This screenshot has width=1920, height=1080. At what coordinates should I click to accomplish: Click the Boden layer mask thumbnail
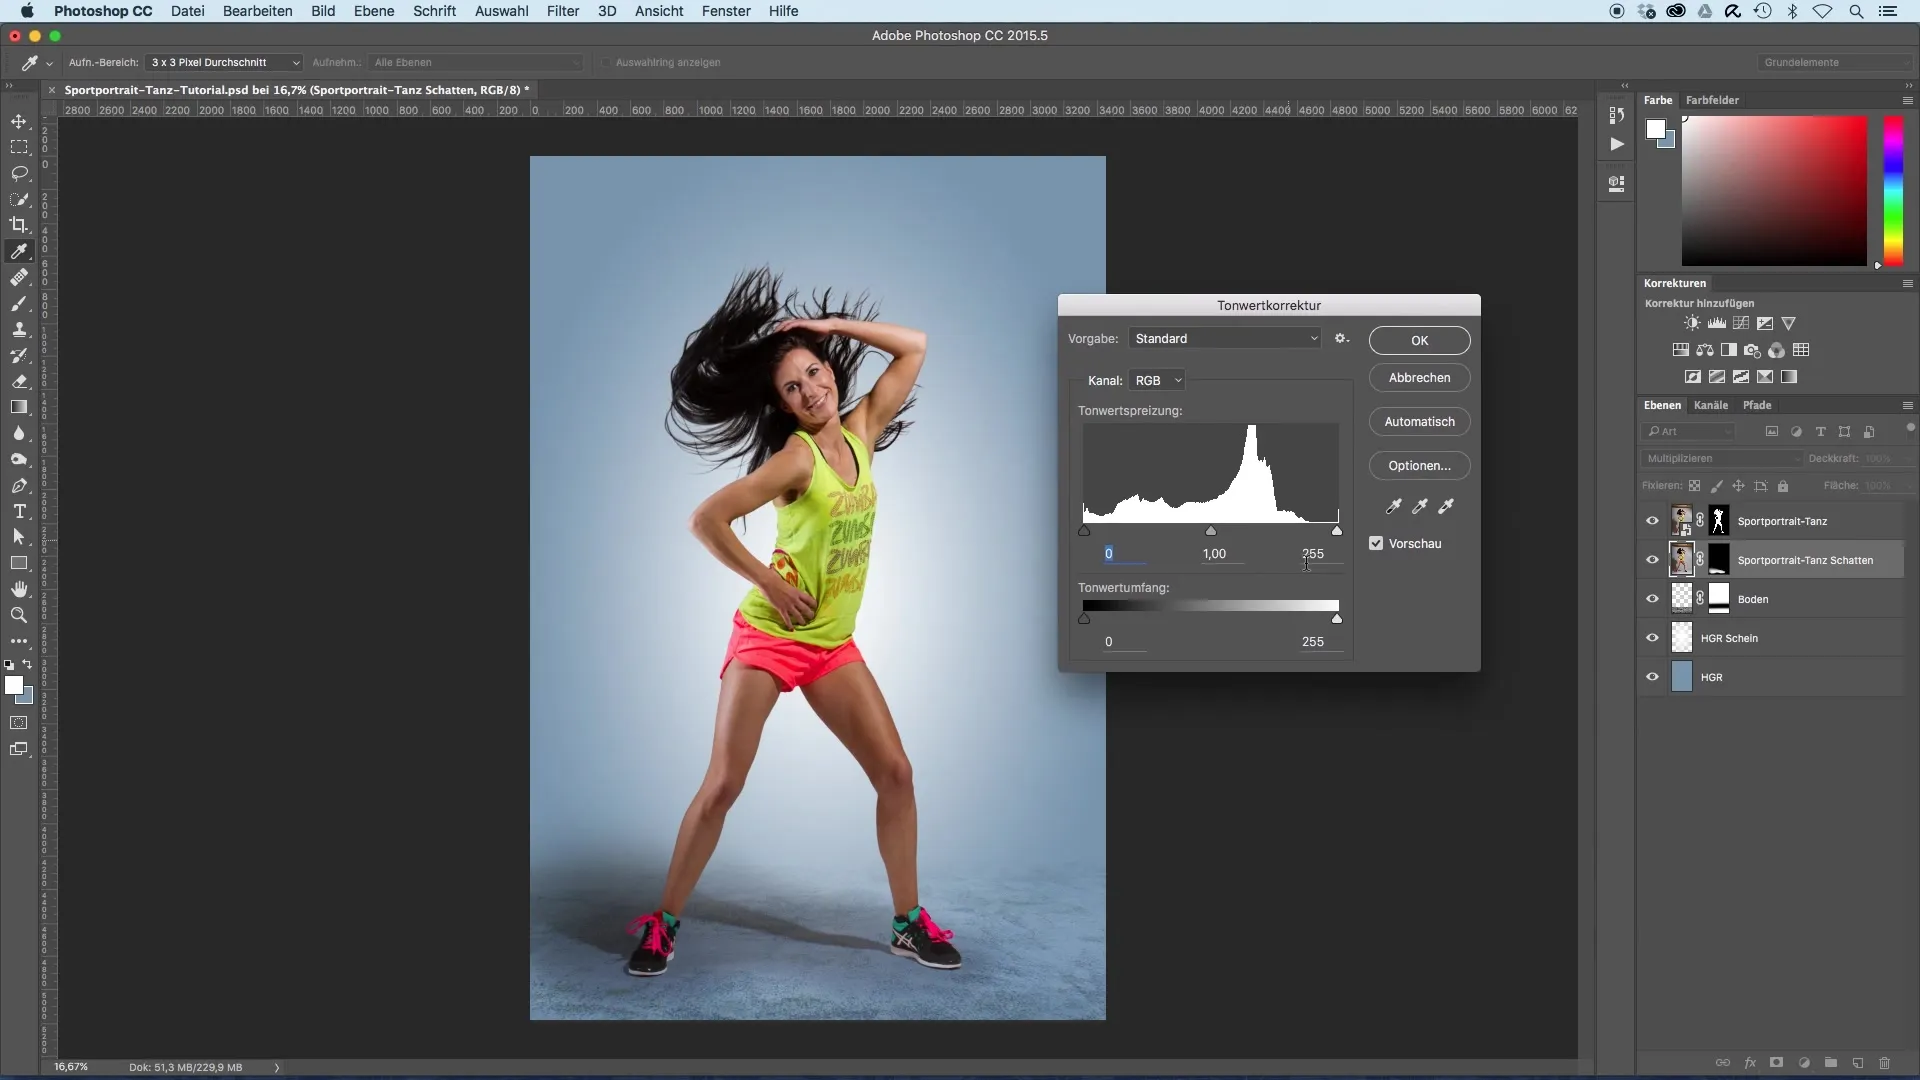point(1719,599)
